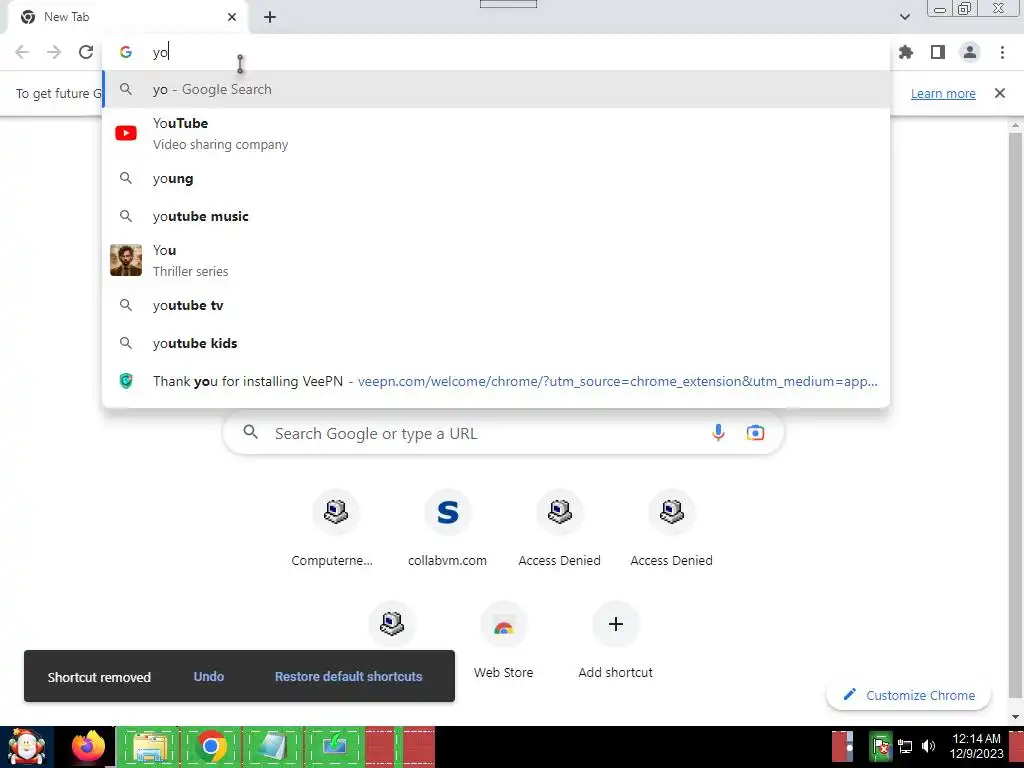This screenshot has width=1024, height=768.
Task: Pick the 'youtube tv' suggestion
Action: (496, 305)
